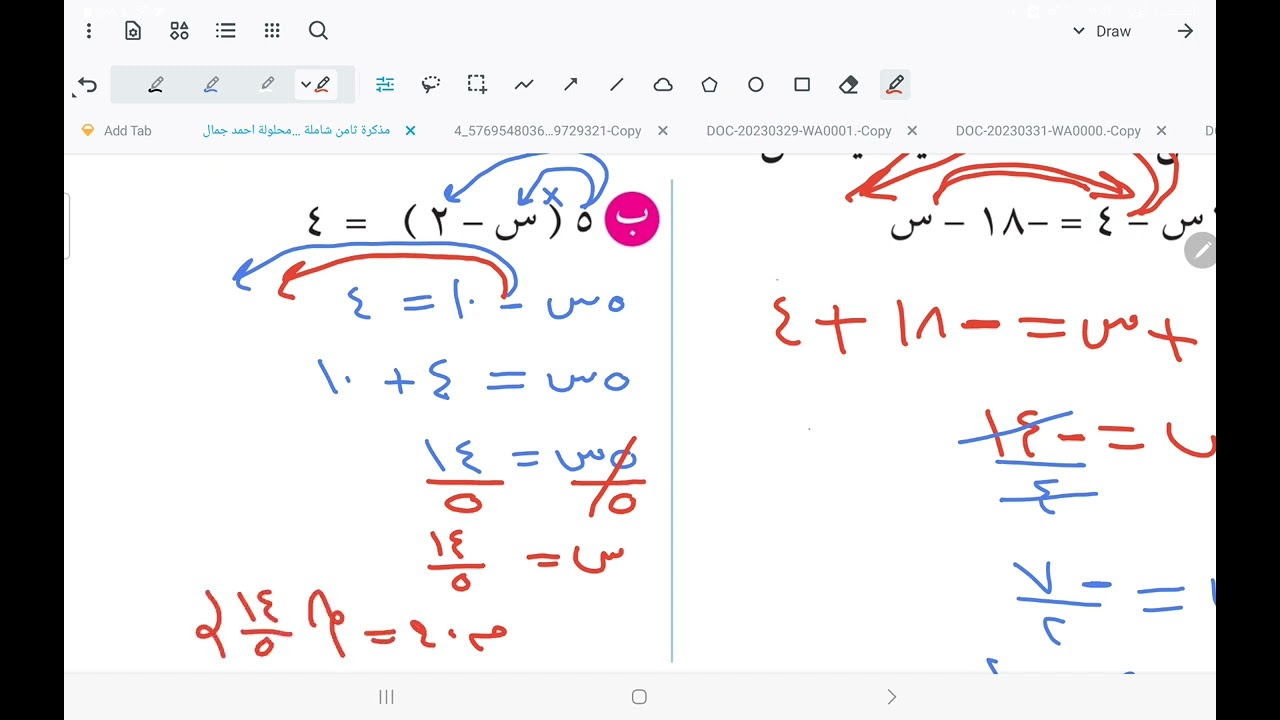1280x720 pixels.
Task: Open the outline list icon
Action: [226, 31]
